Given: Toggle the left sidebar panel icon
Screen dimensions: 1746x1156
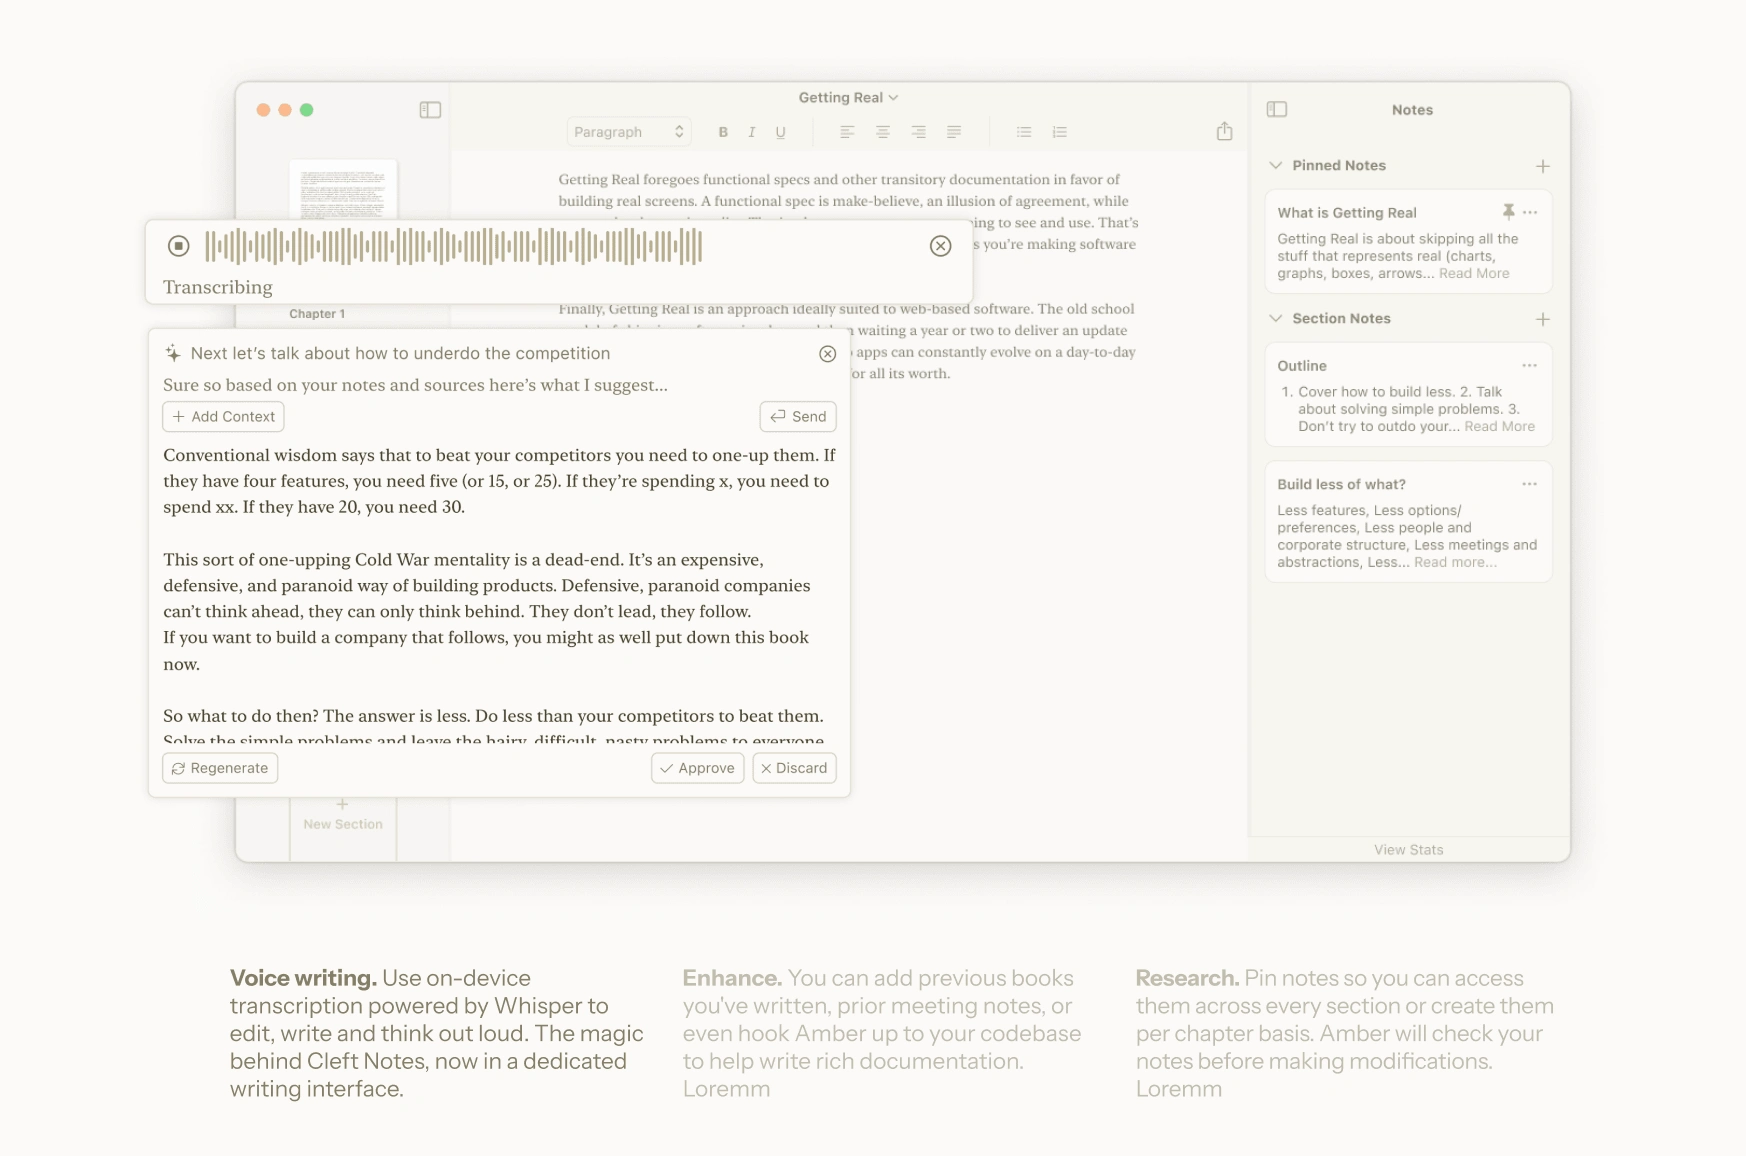Looking at the screenshot, I should tap(430, 110).
